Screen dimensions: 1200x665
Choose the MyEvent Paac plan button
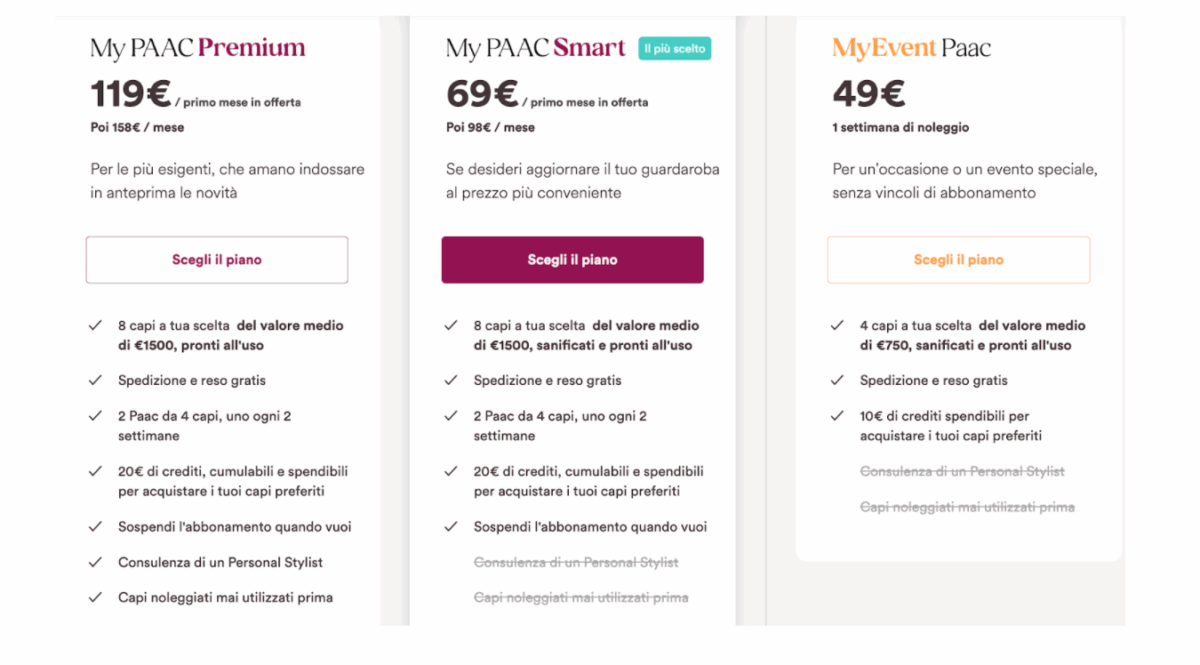pos(958,260)
